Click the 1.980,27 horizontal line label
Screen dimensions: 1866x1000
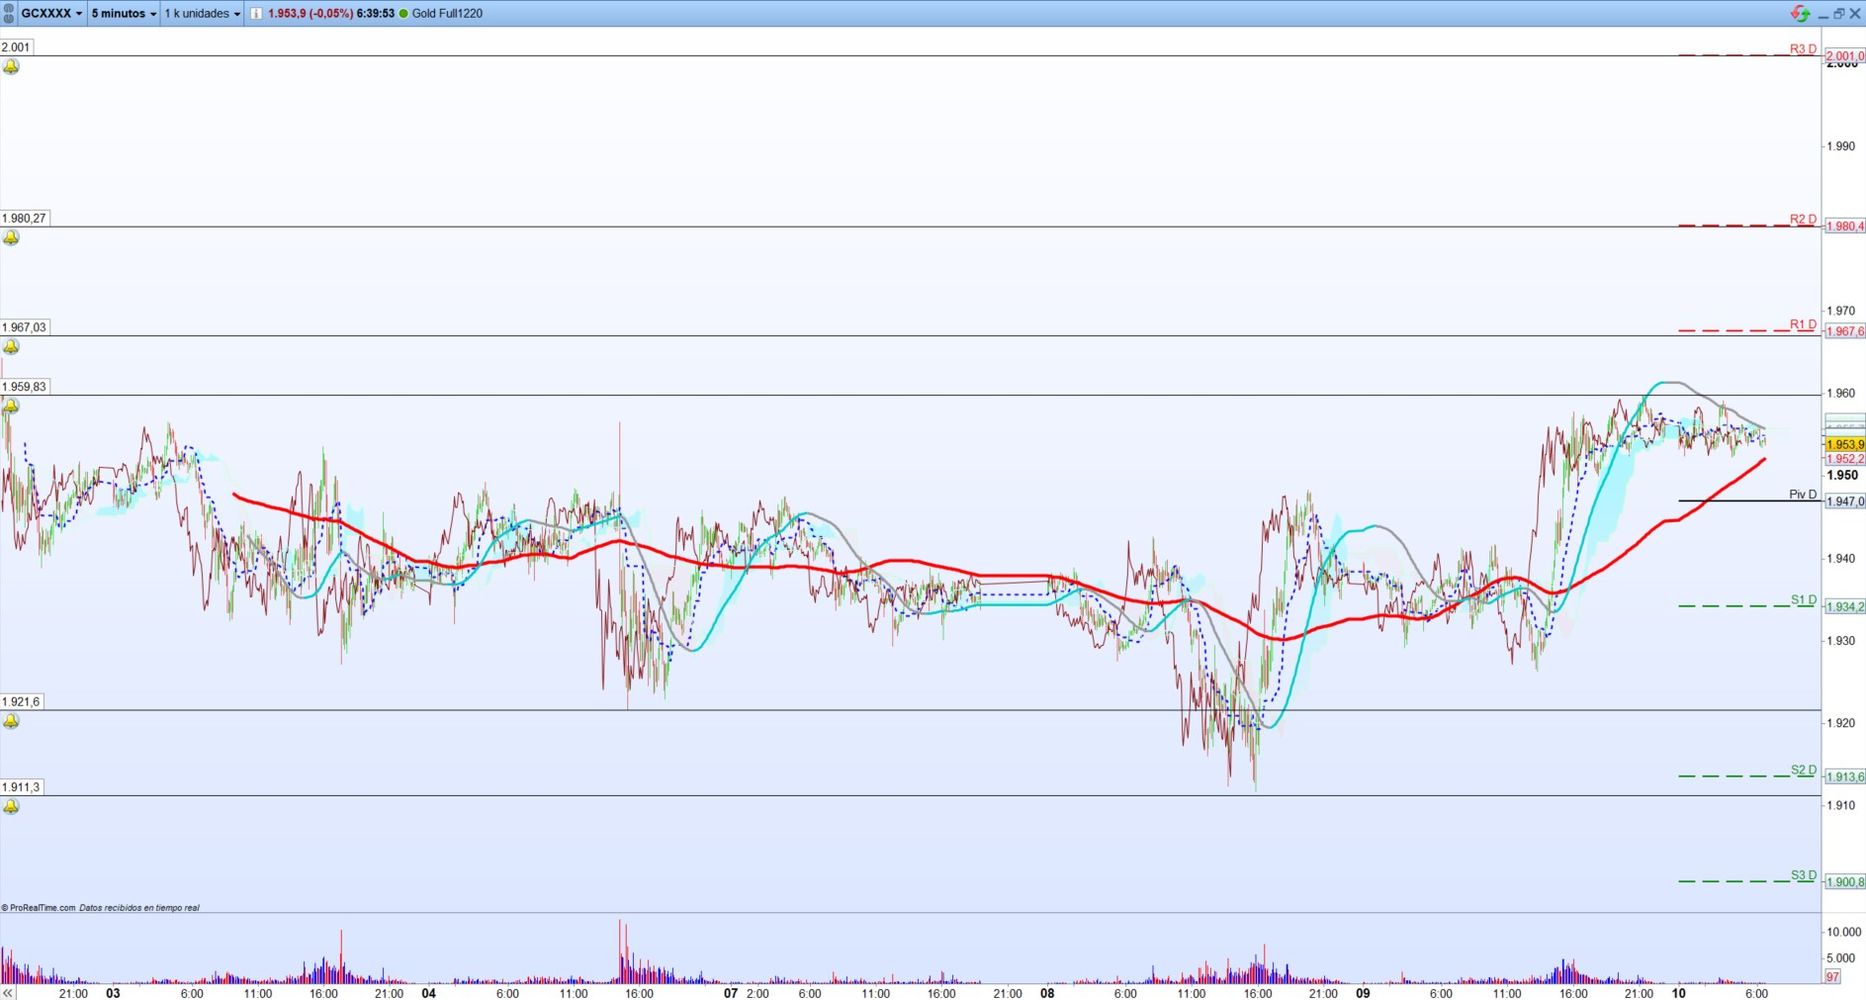[24, 218]
